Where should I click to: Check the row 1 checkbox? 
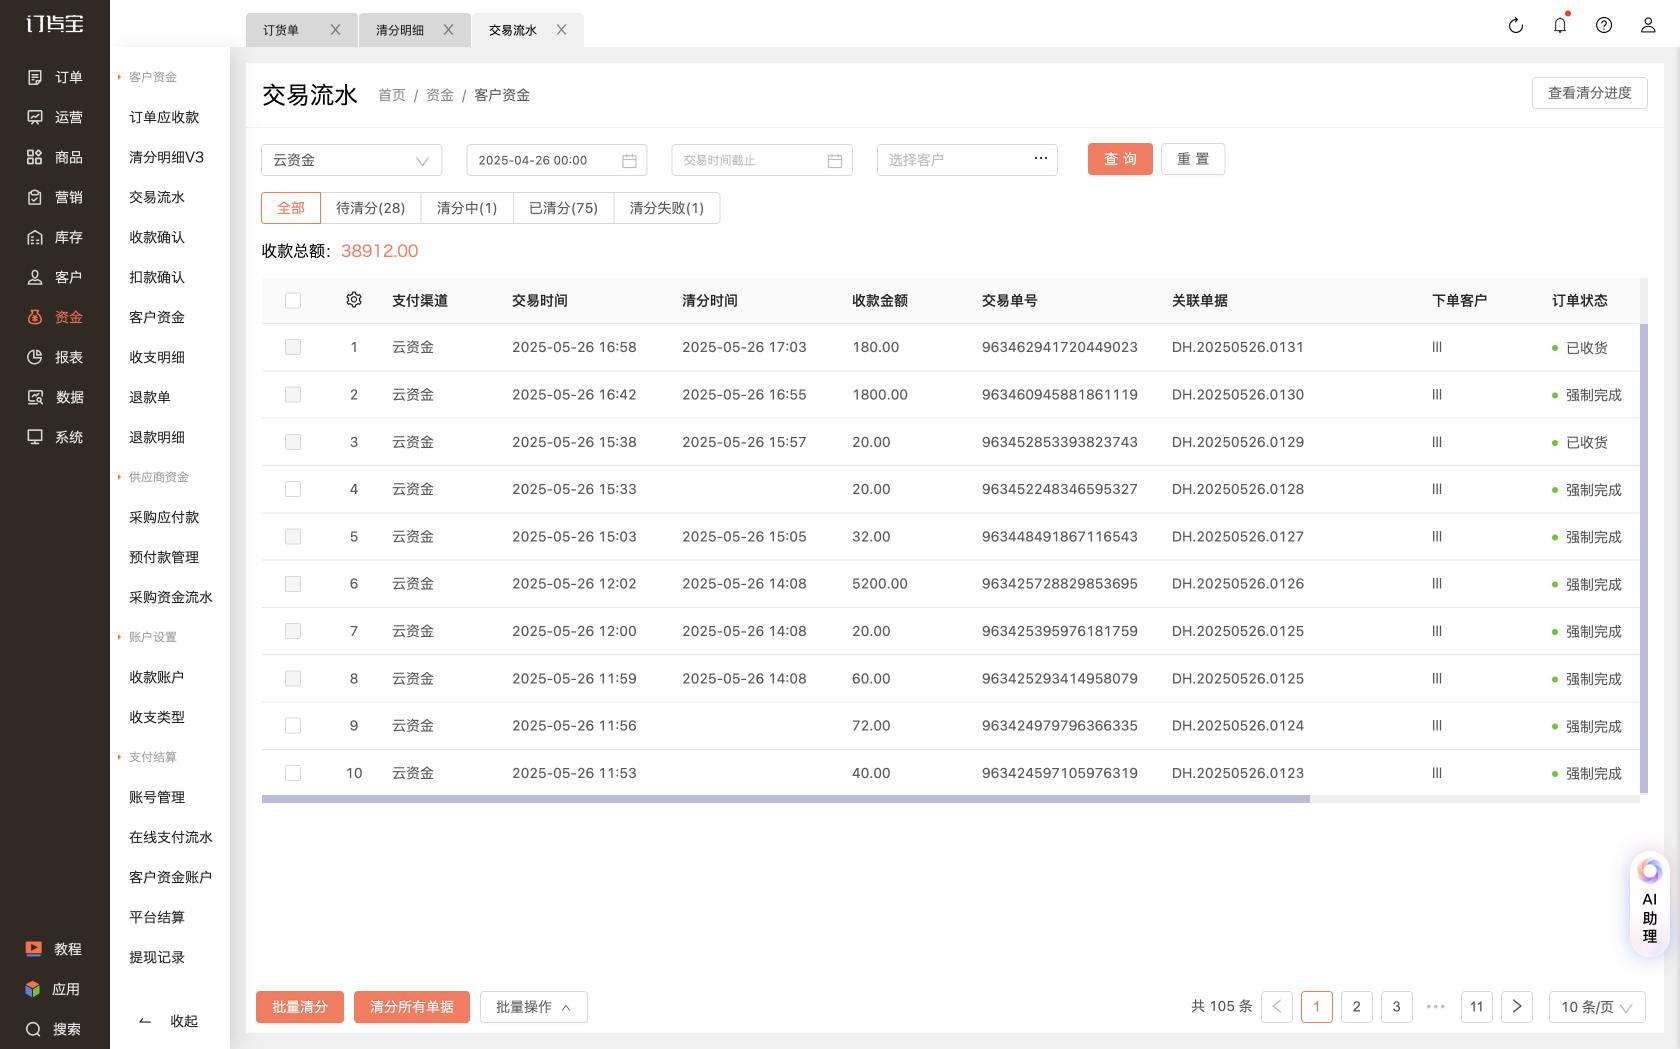click(293, 347)
